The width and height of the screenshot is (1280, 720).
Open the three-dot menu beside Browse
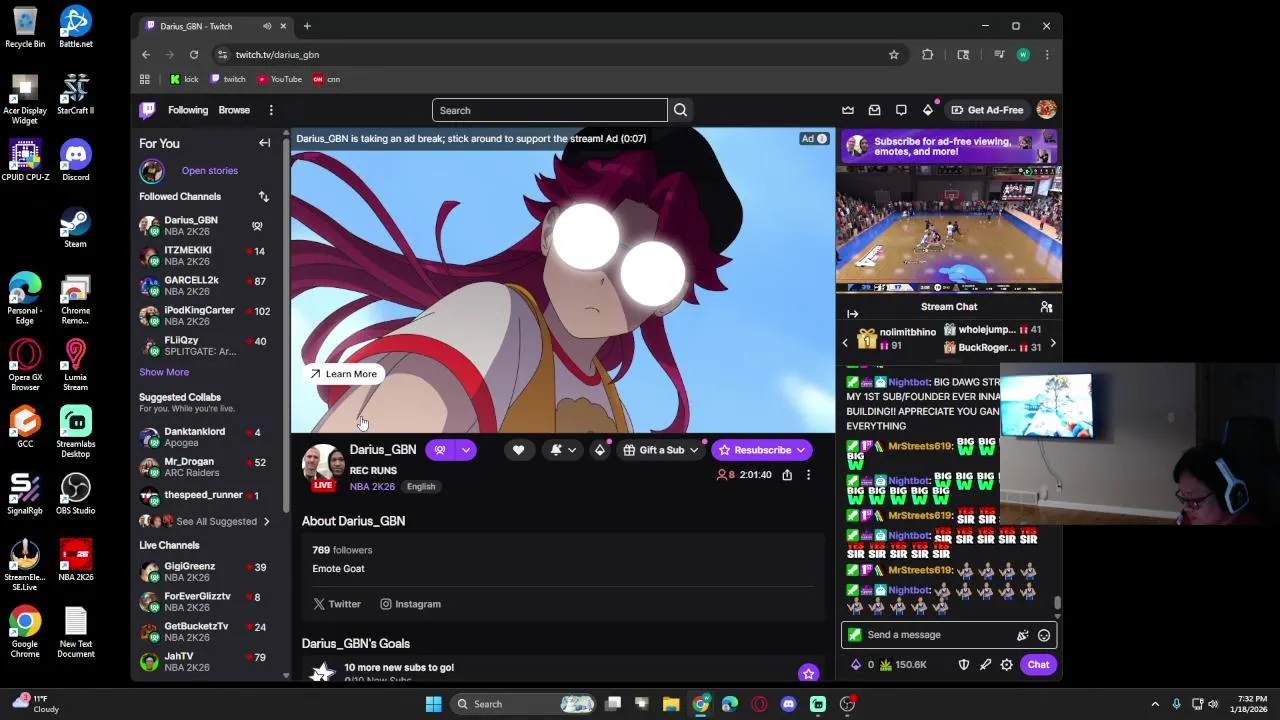[x=271, y=110]
